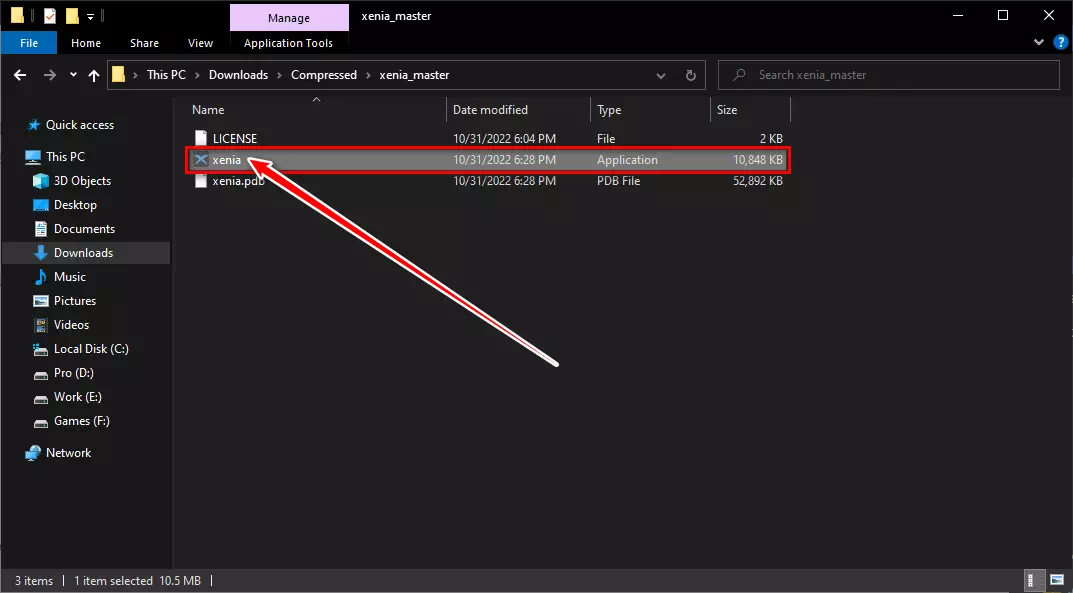This screenshot has height=593, width=1073.
Task: Collapse the ribbon with the chevron
Action: [x=1039, y=42]
